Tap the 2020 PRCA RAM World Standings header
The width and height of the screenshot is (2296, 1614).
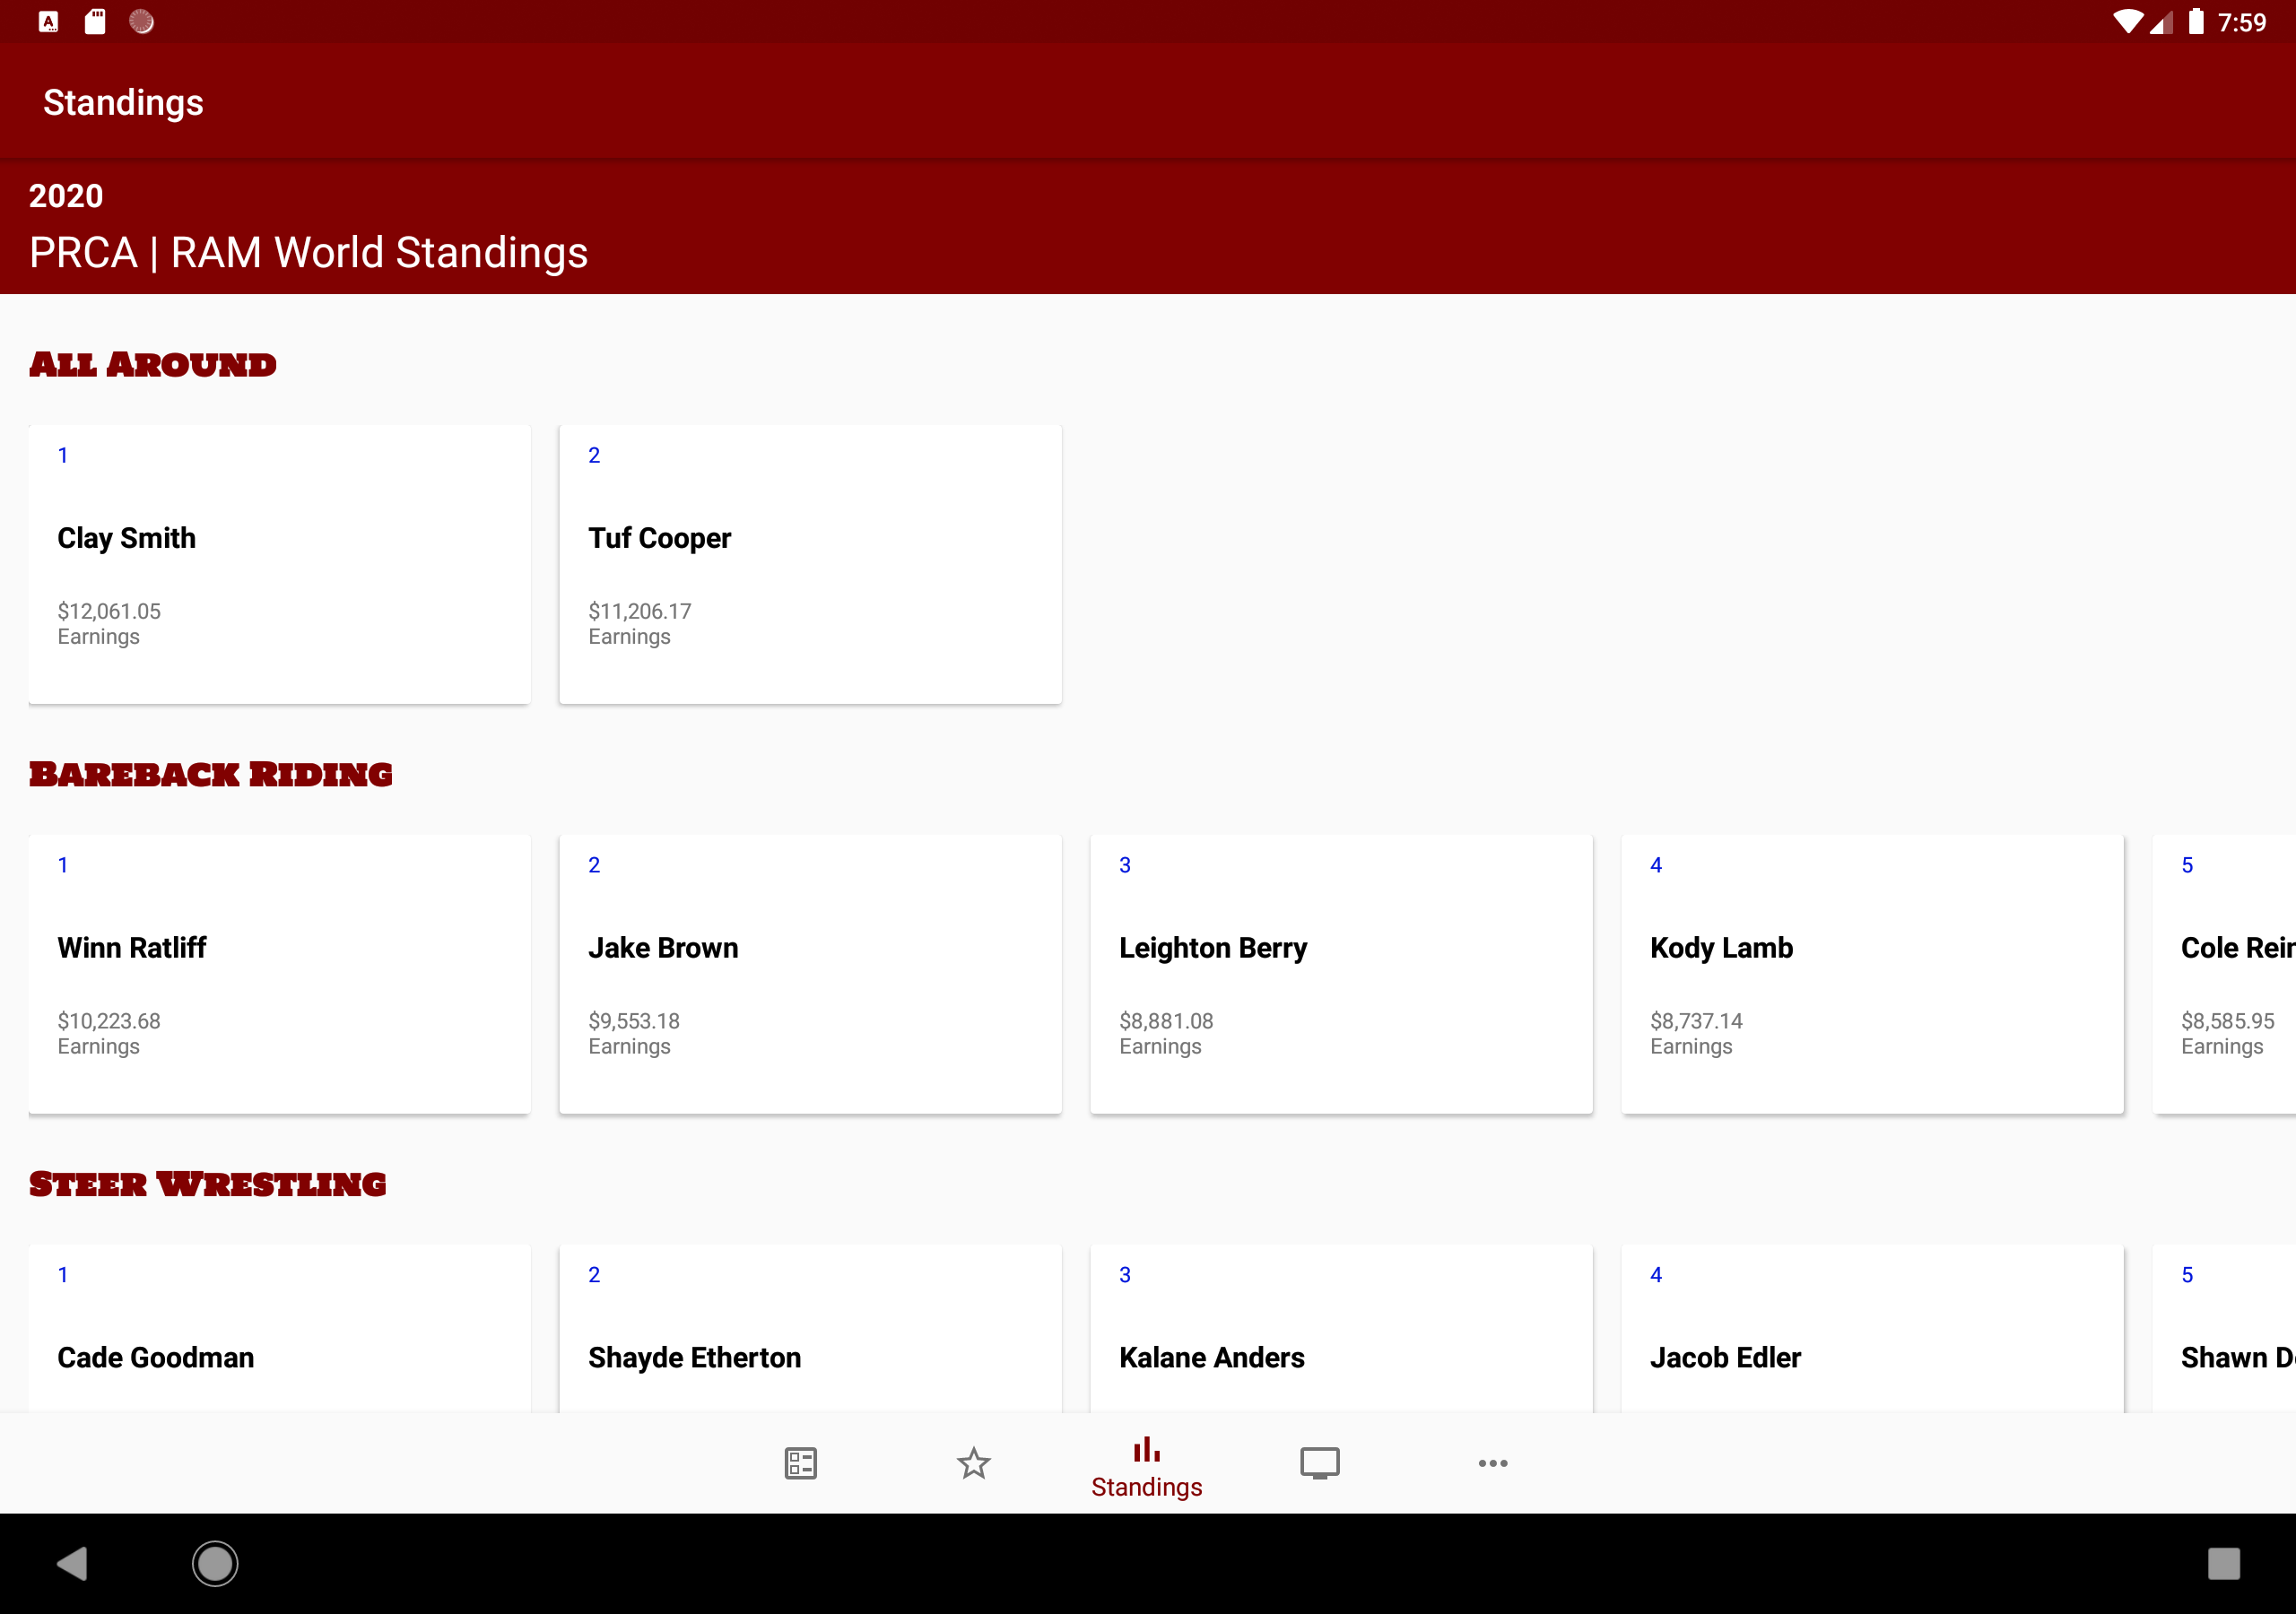[308, 228]
